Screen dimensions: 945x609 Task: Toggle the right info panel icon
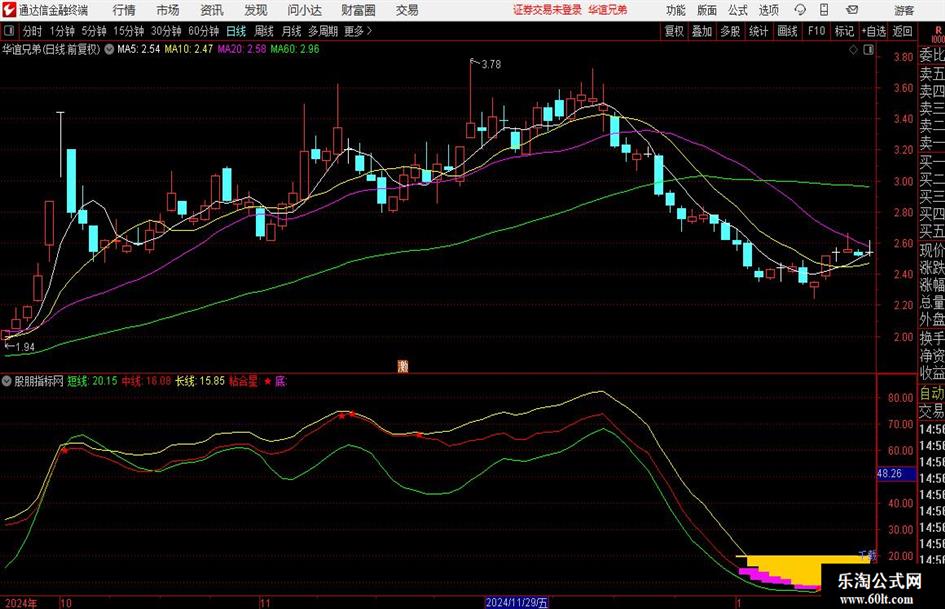[868, 50]
